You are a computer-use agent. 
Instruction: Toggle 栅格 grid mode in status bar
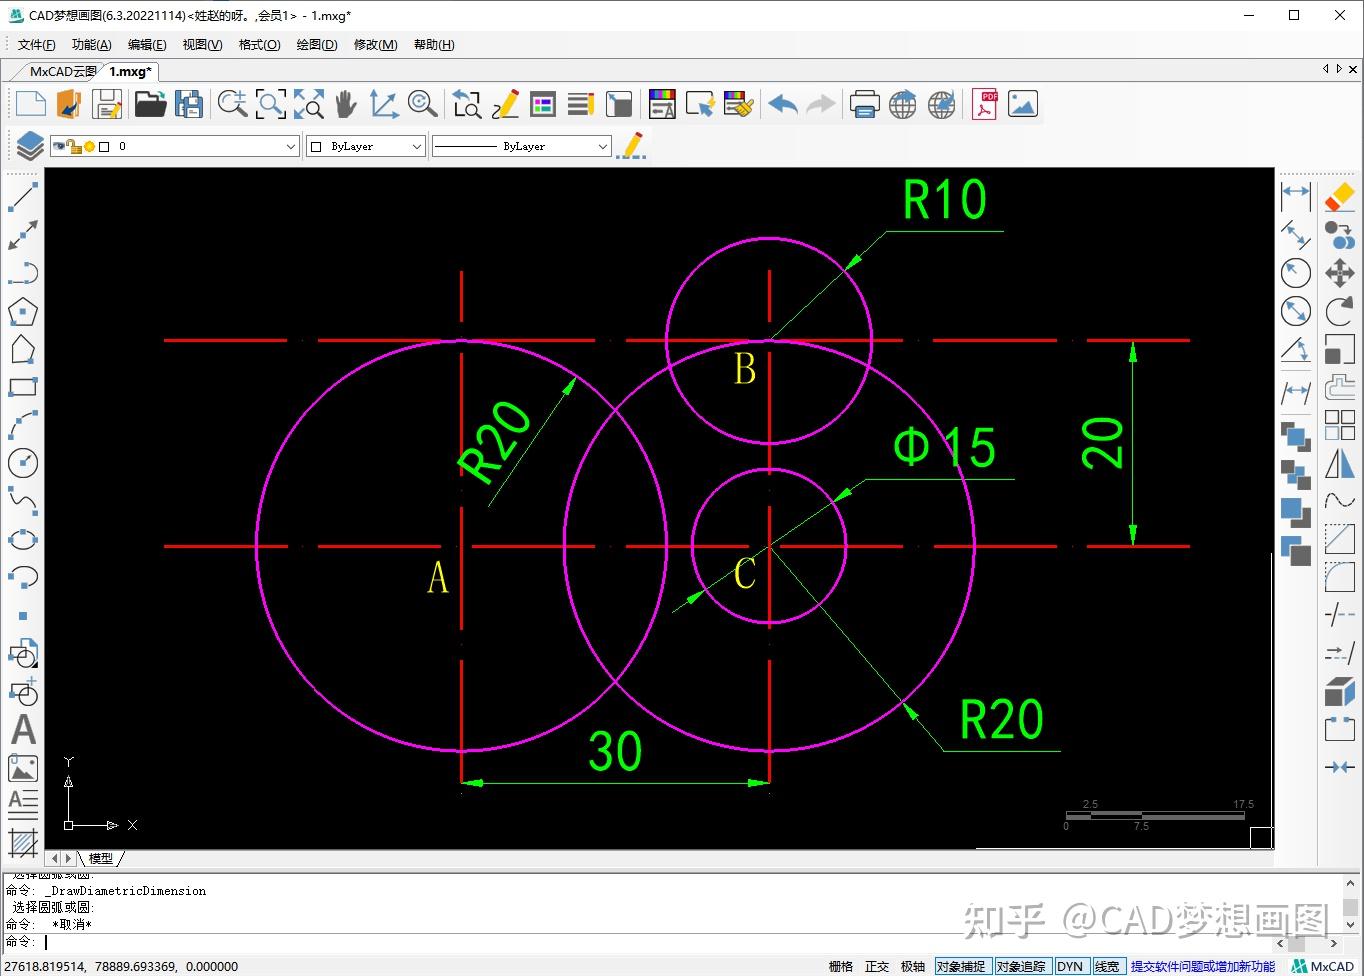[841, 966]
